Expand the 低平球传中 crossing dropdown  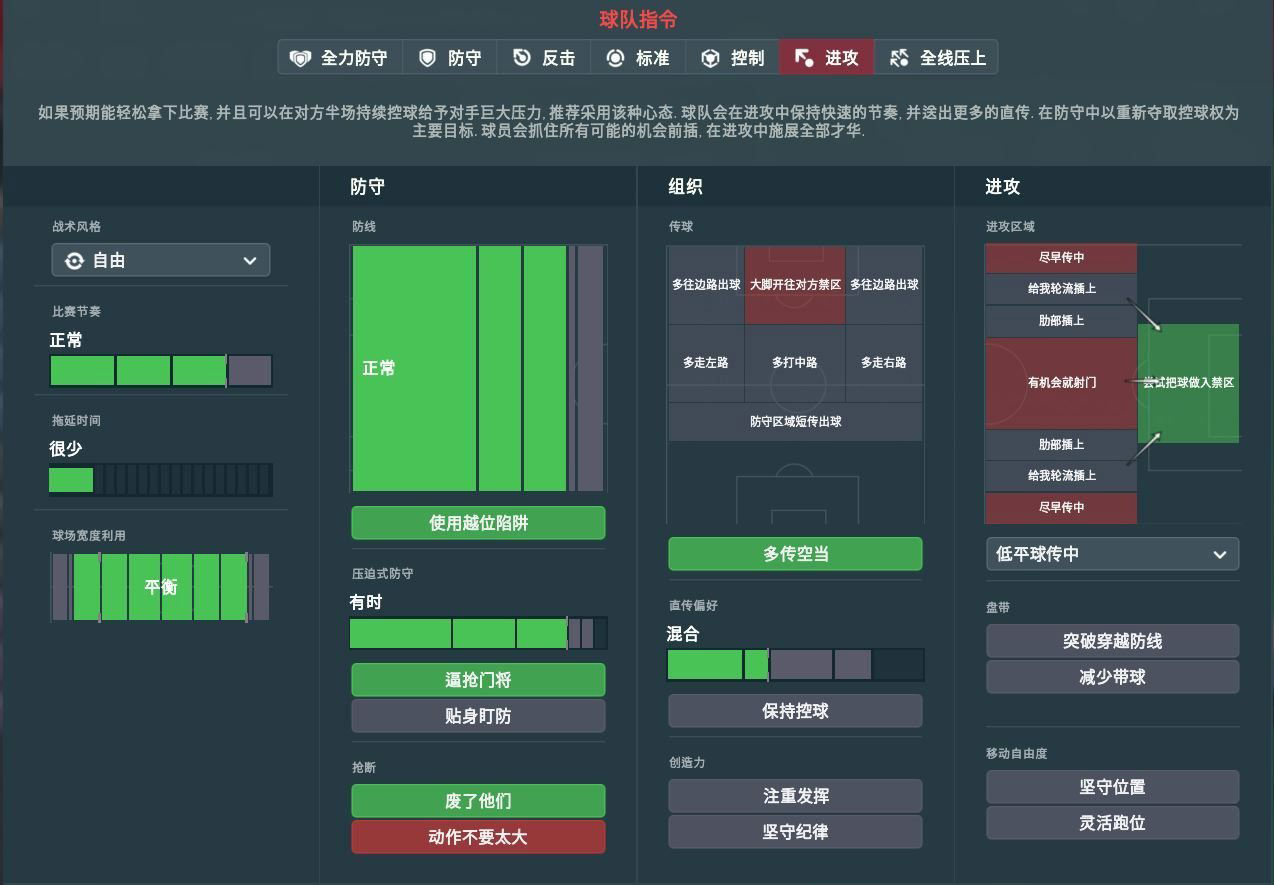(x=1113, y=554)
